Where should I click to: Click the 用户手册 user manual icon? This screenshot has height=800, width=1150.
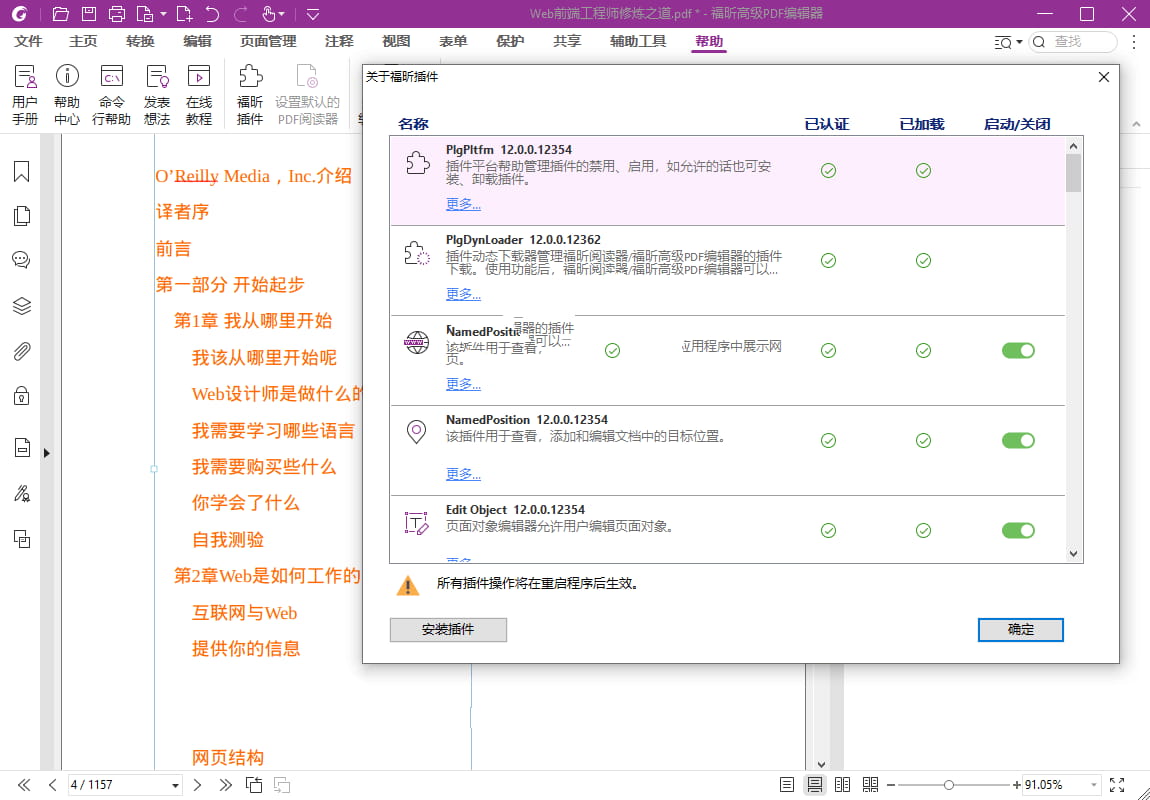pyautogui.click(x=25, y=95)
